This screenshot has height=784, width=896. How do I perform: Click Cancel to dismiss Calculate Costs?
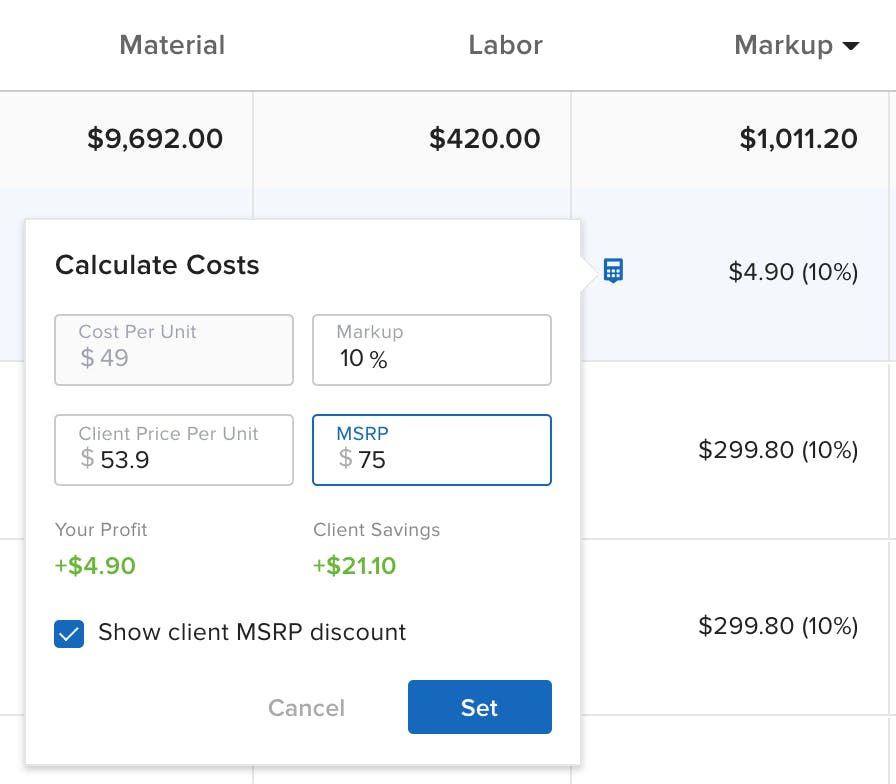point(306,708)
